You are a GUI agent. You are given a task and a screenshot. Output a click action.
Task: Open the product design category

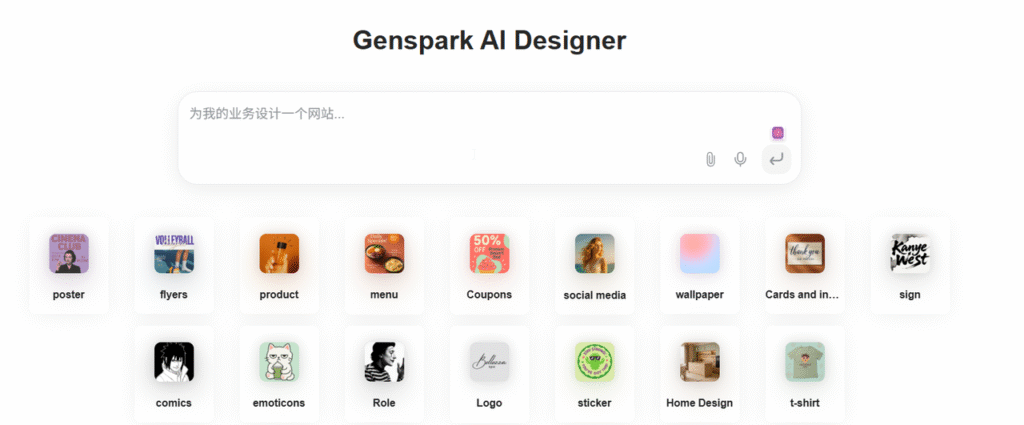279,266
